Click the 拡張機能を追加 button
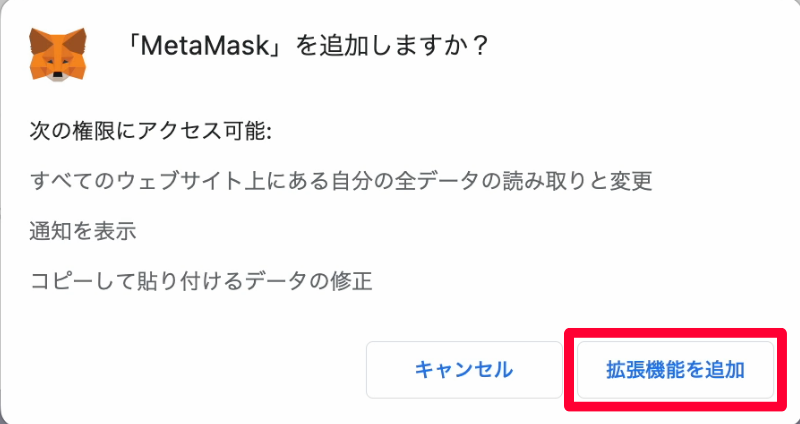The width and height of the screenshot is (800, 424). tap(676, 370)
